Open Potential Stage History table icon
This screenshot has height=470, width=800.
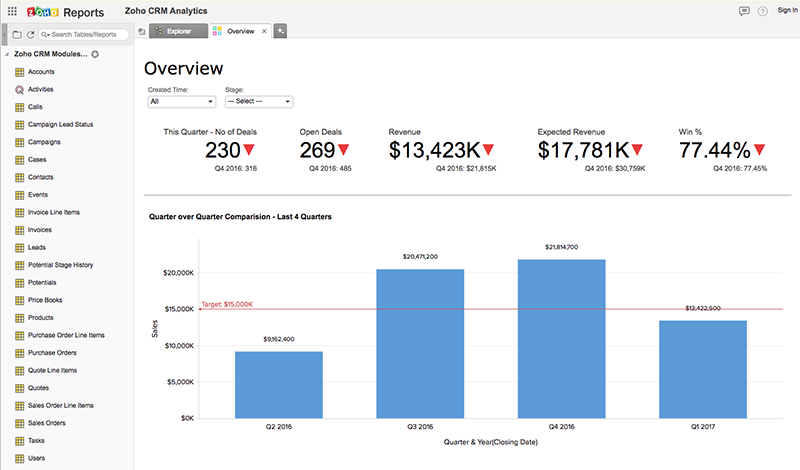click(x=19, y=265)
